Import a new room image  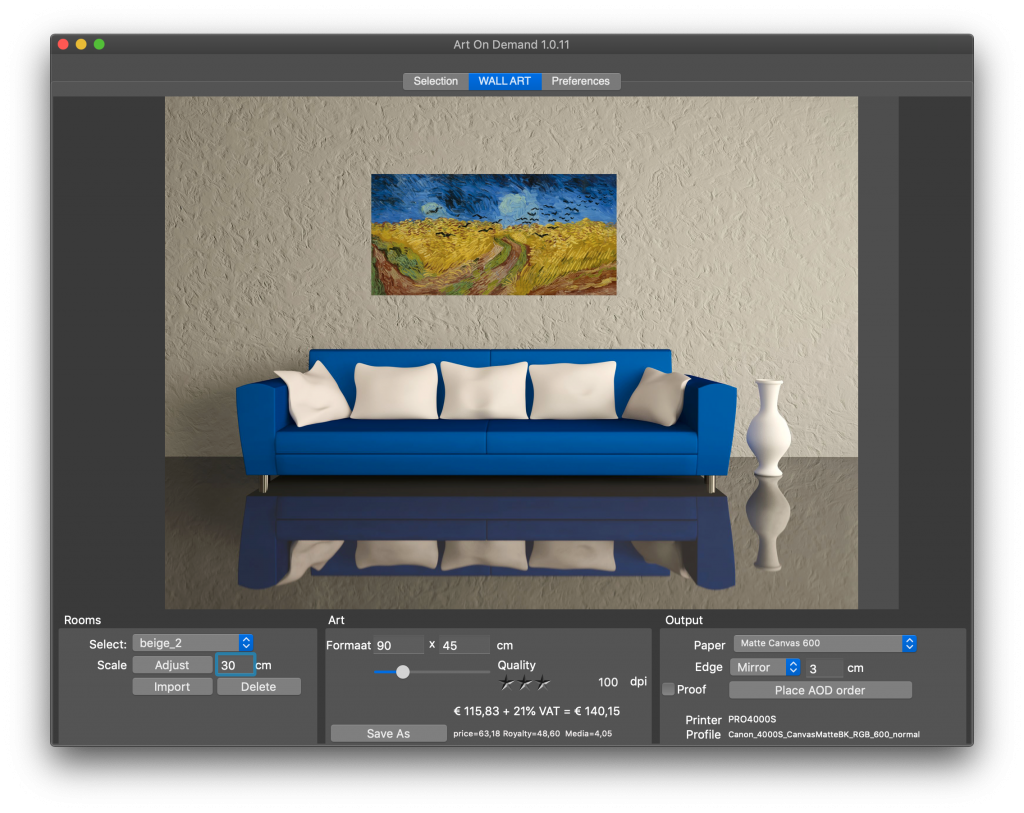pyautogui.click(x=172, y=687)
